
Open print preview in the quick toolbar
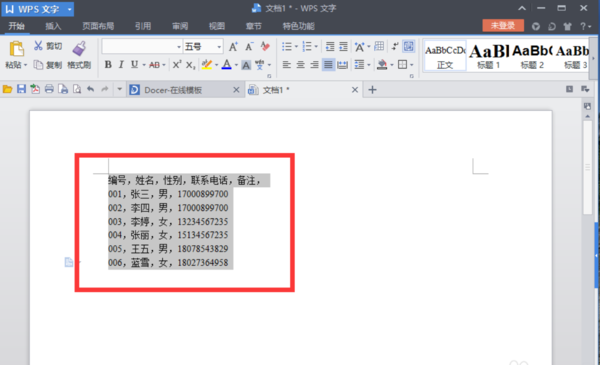tap(77, 90)
